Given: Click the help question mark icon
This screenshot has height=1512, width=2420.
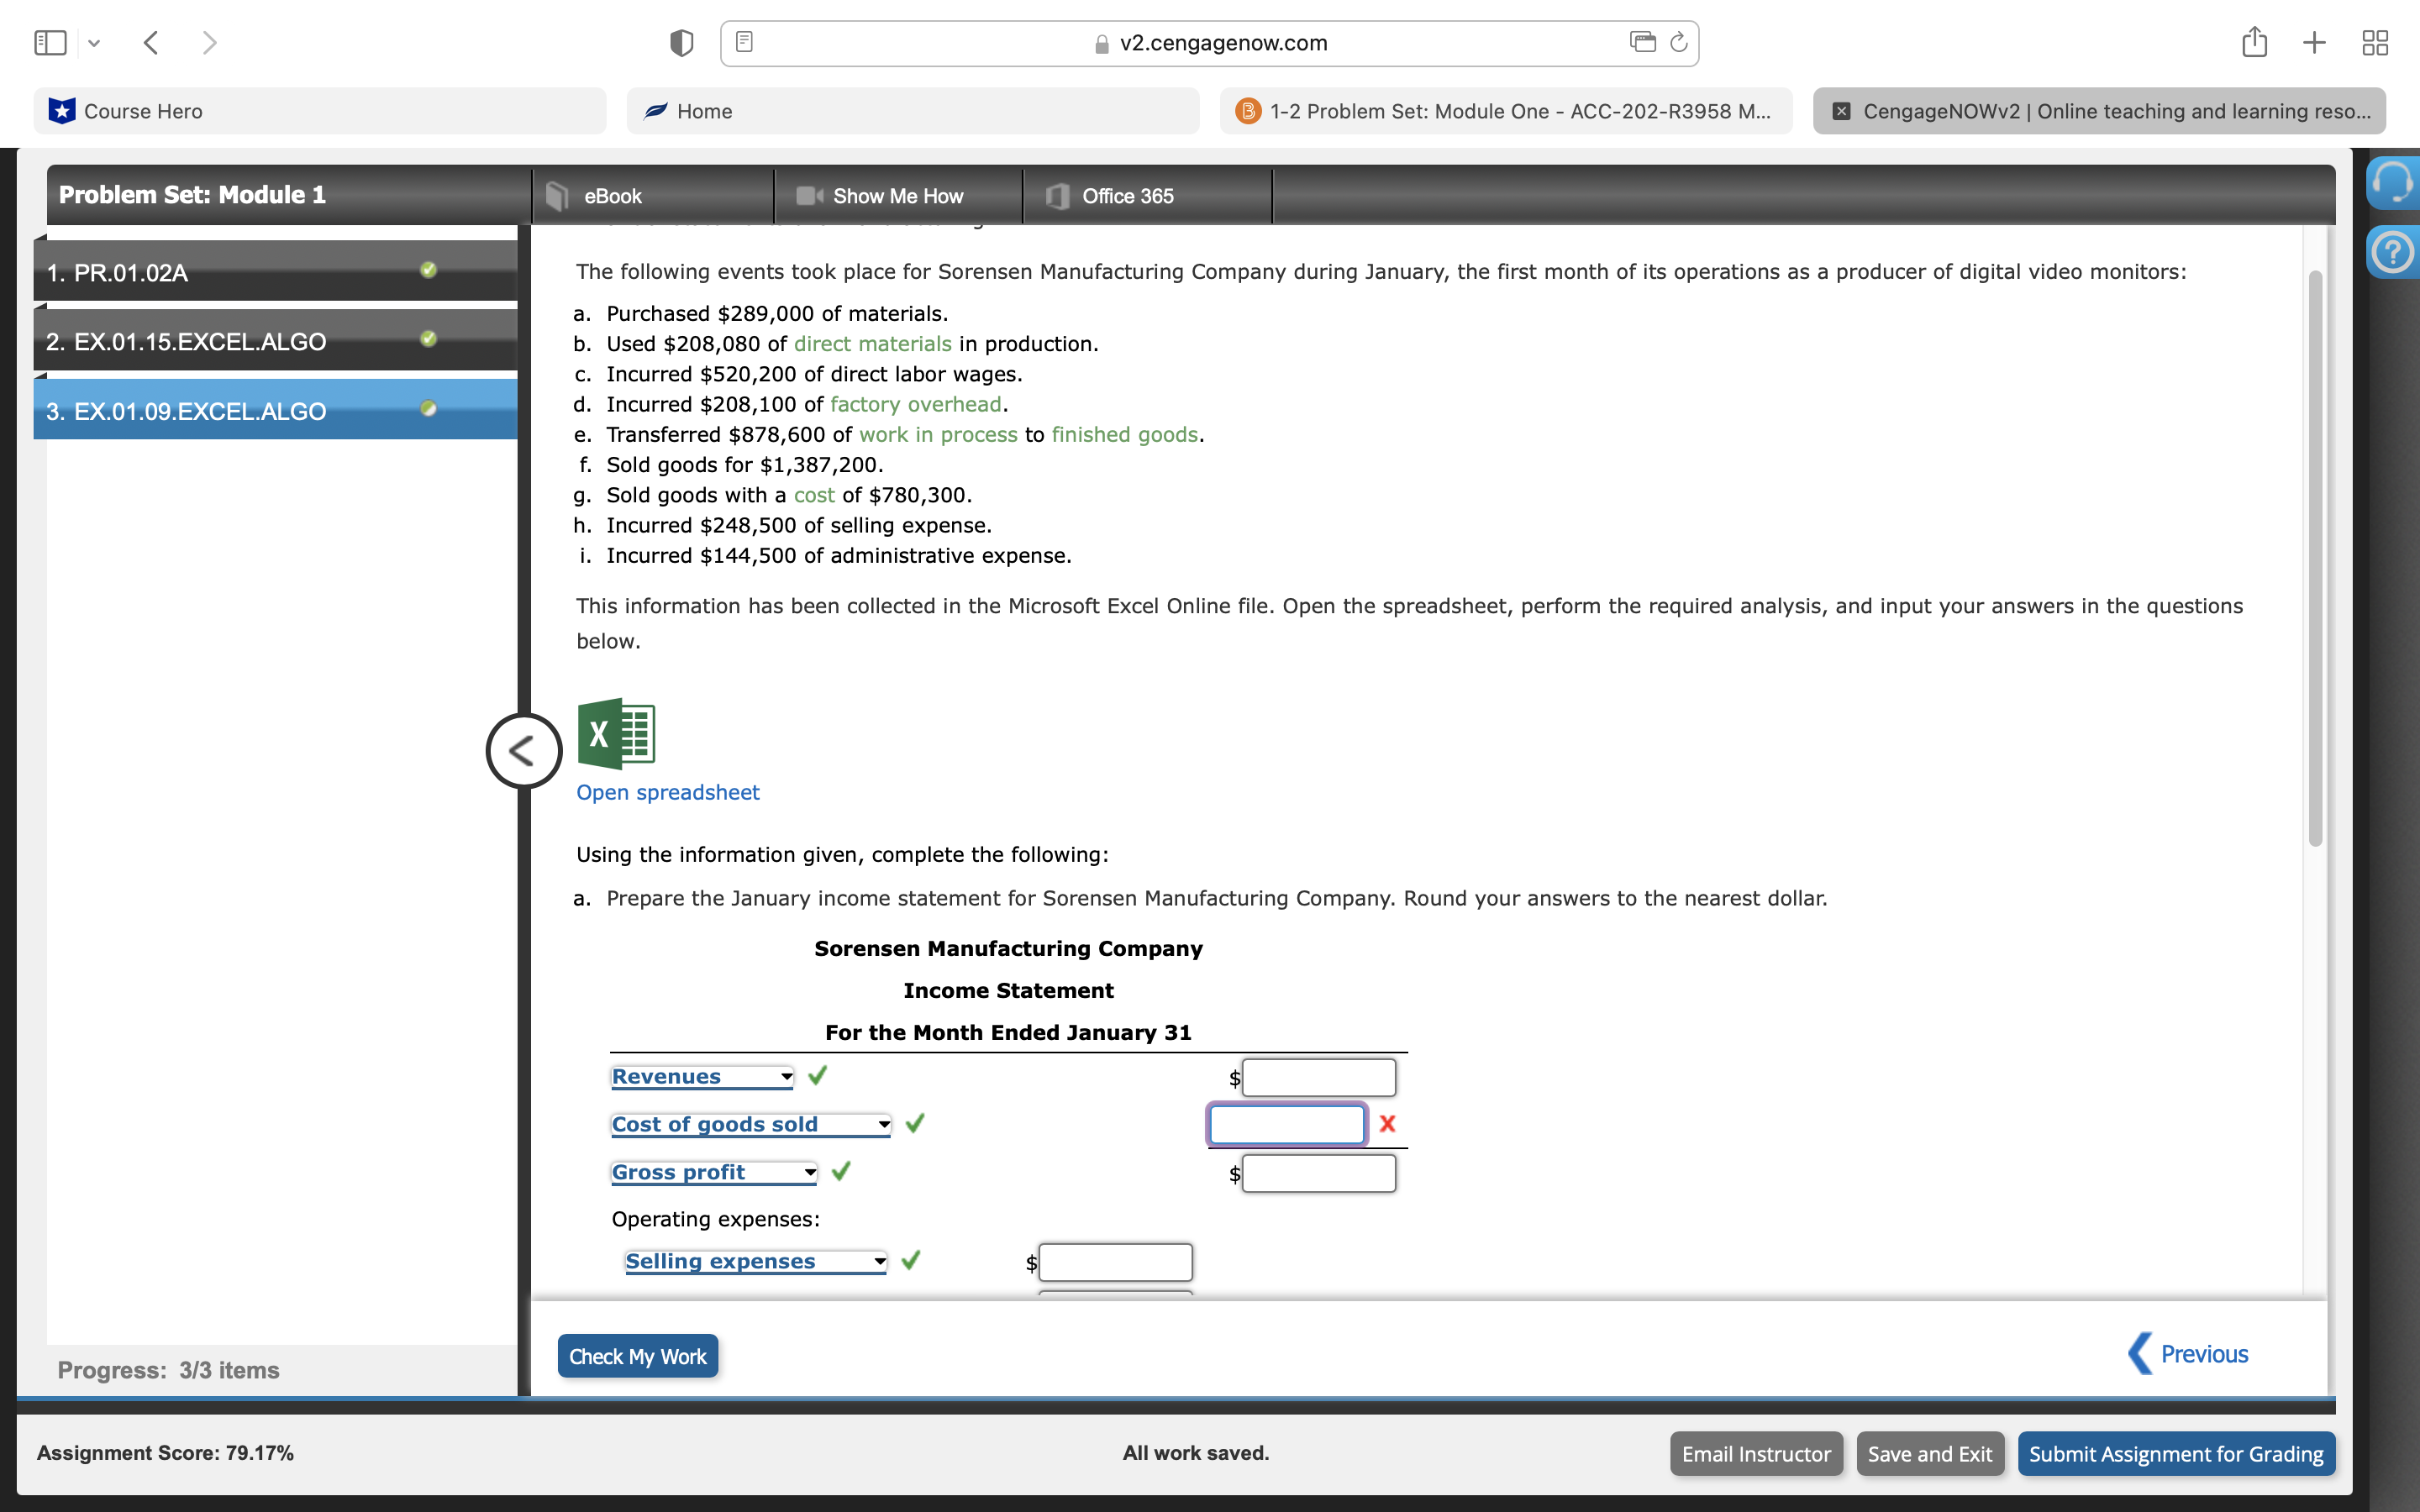Looking at the screenshot, I should pyautogui.click(x=2392, y=252).
